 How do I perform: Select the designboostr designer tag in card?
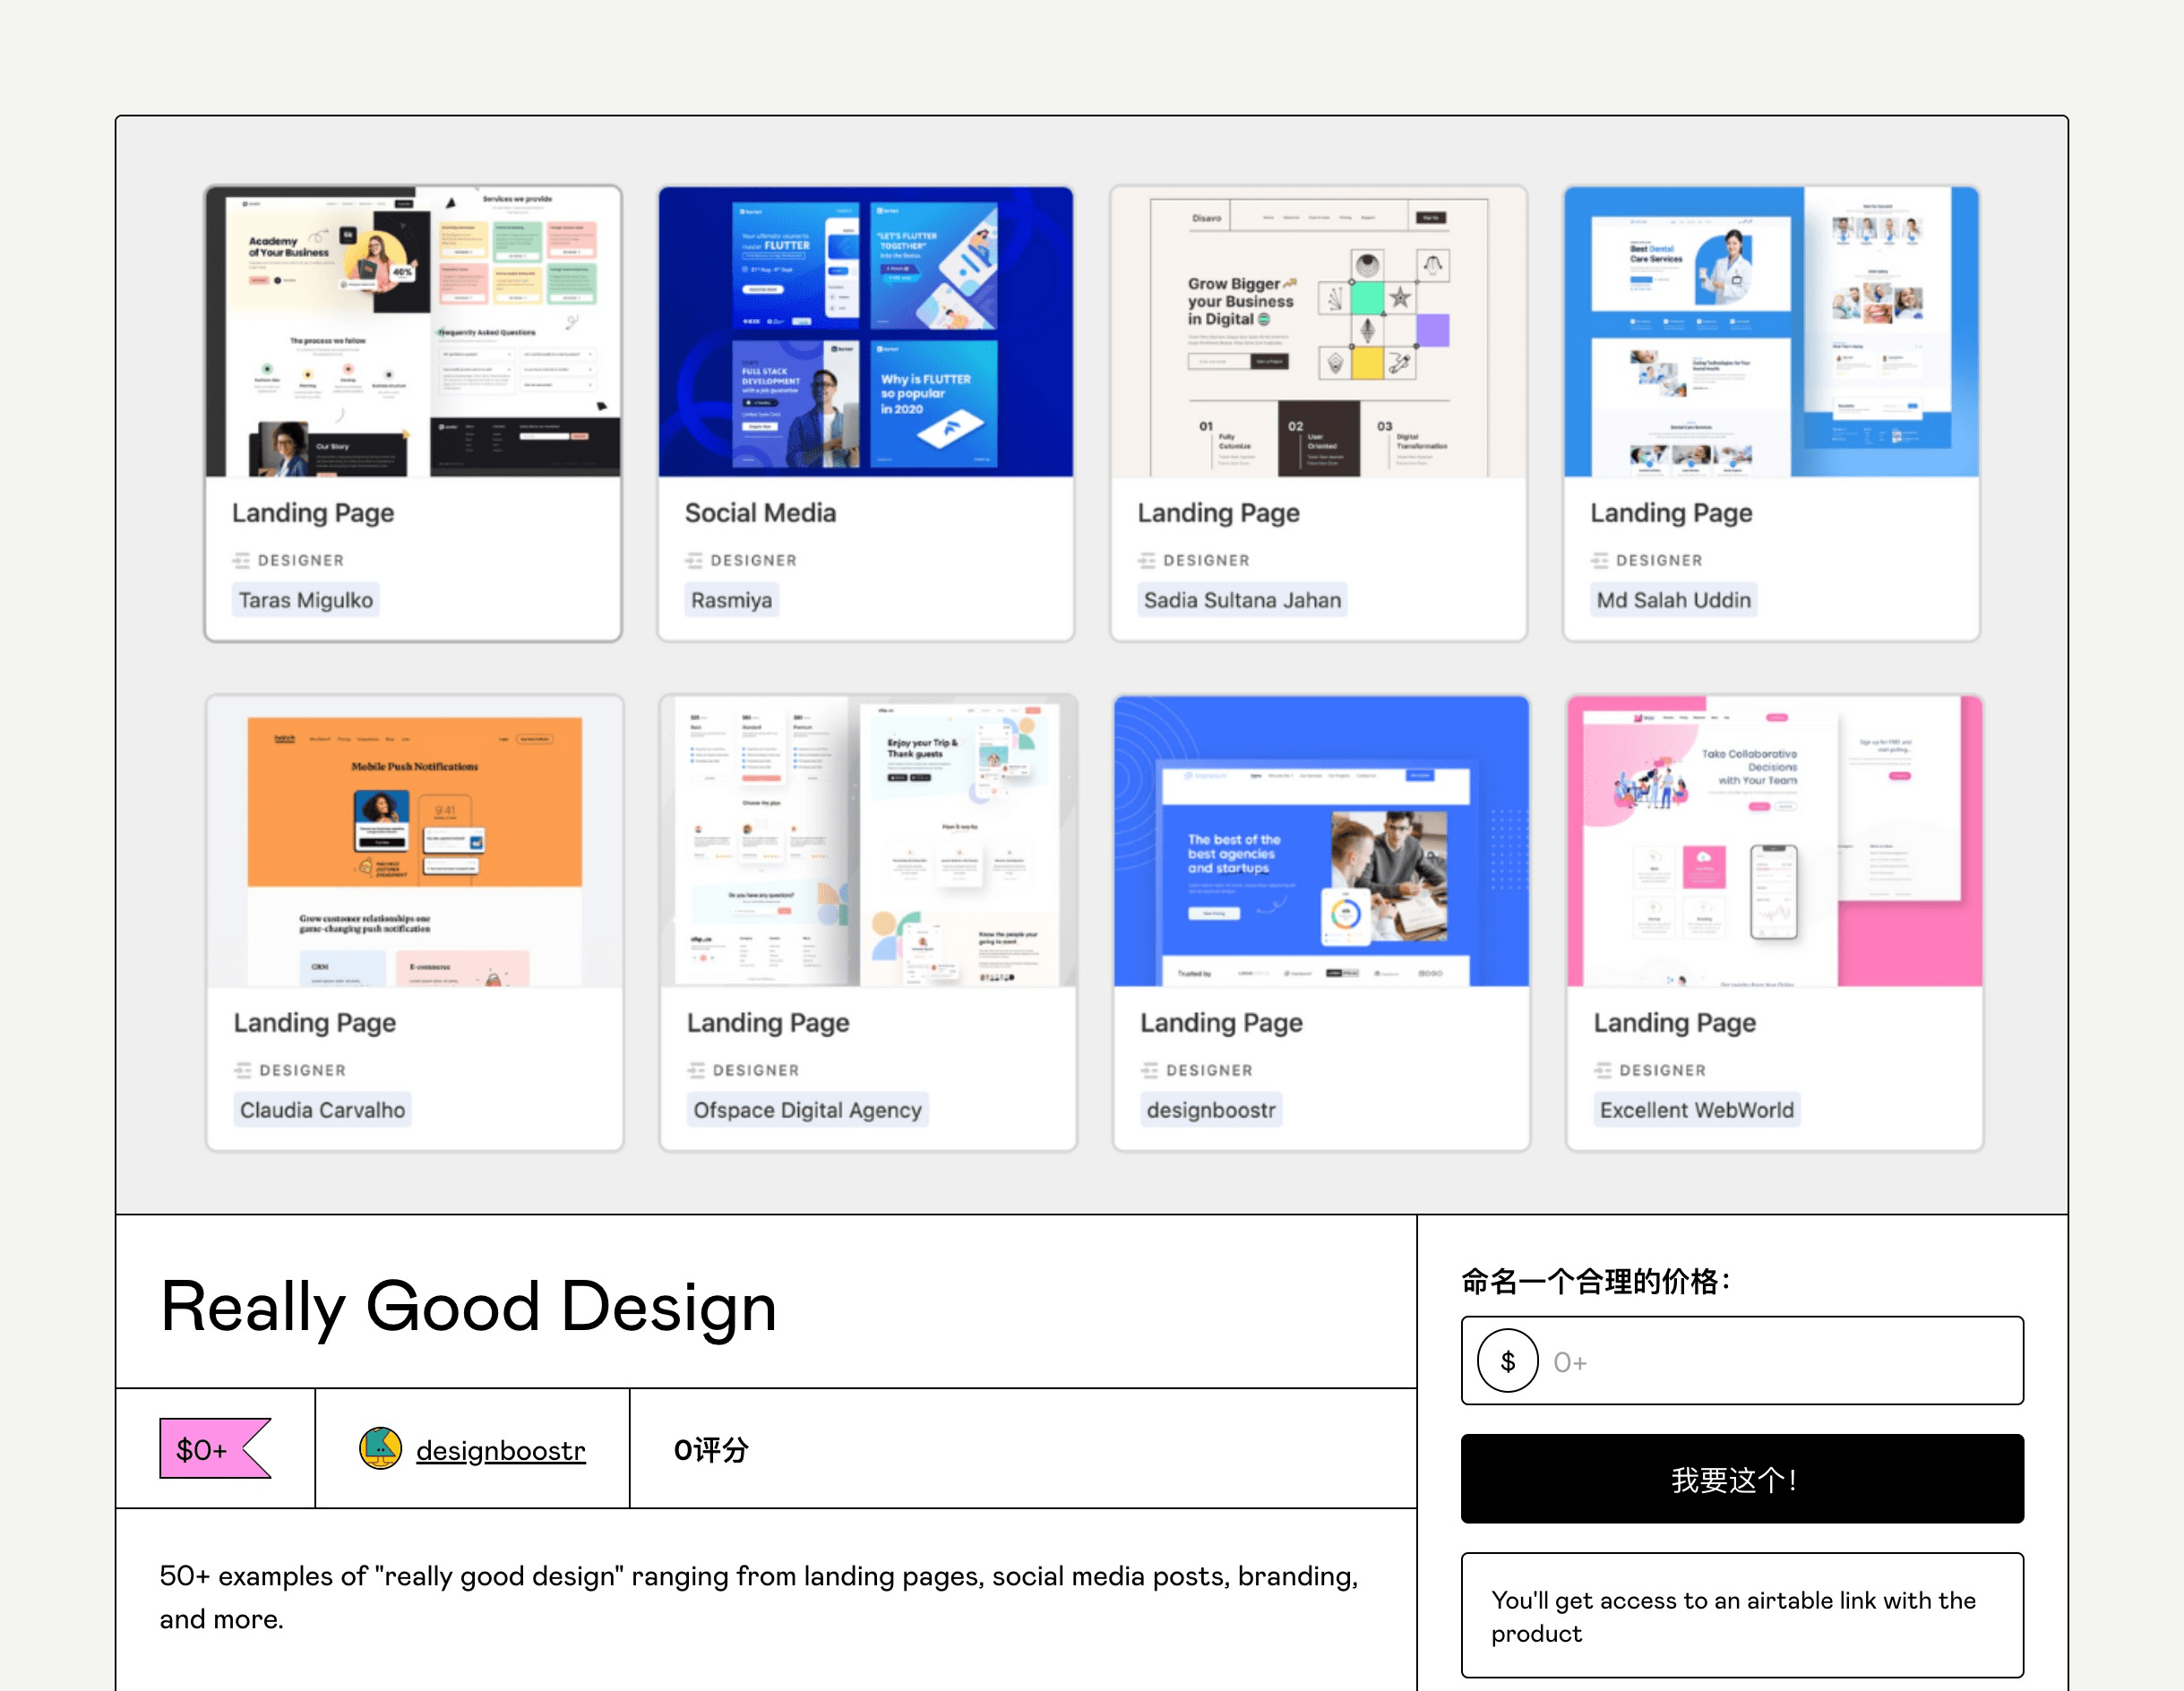pos(1211,1110)
